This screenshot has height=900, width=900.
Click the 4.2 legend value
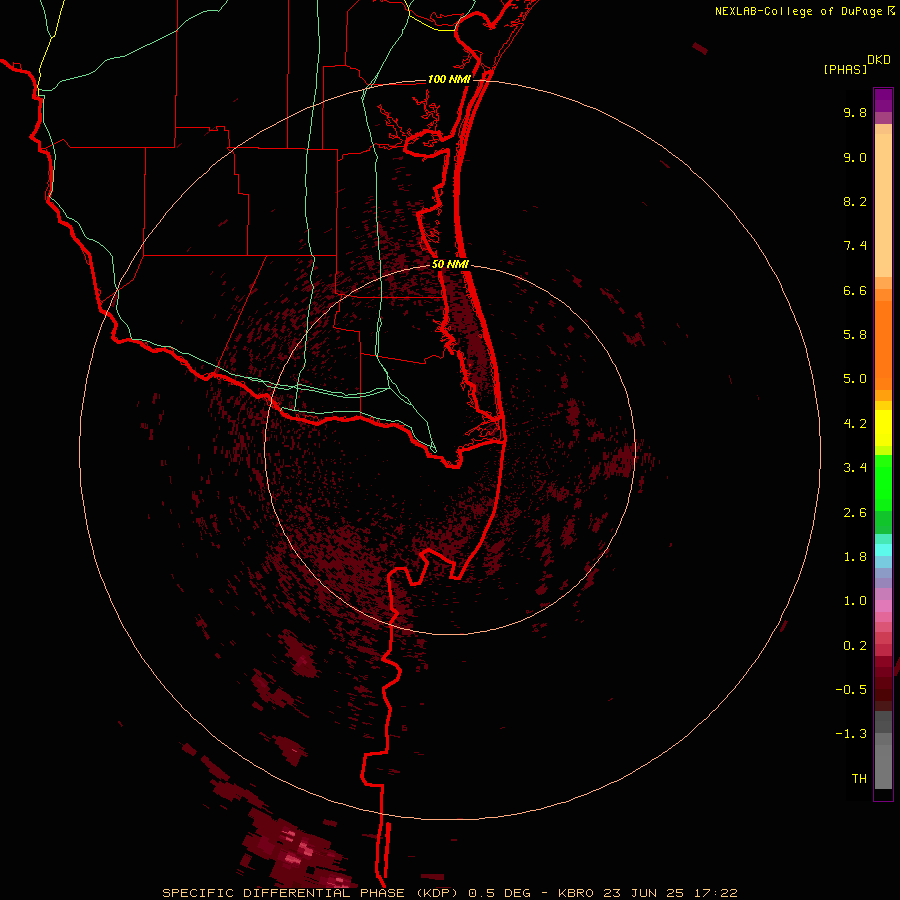click(x=855, y=424)
